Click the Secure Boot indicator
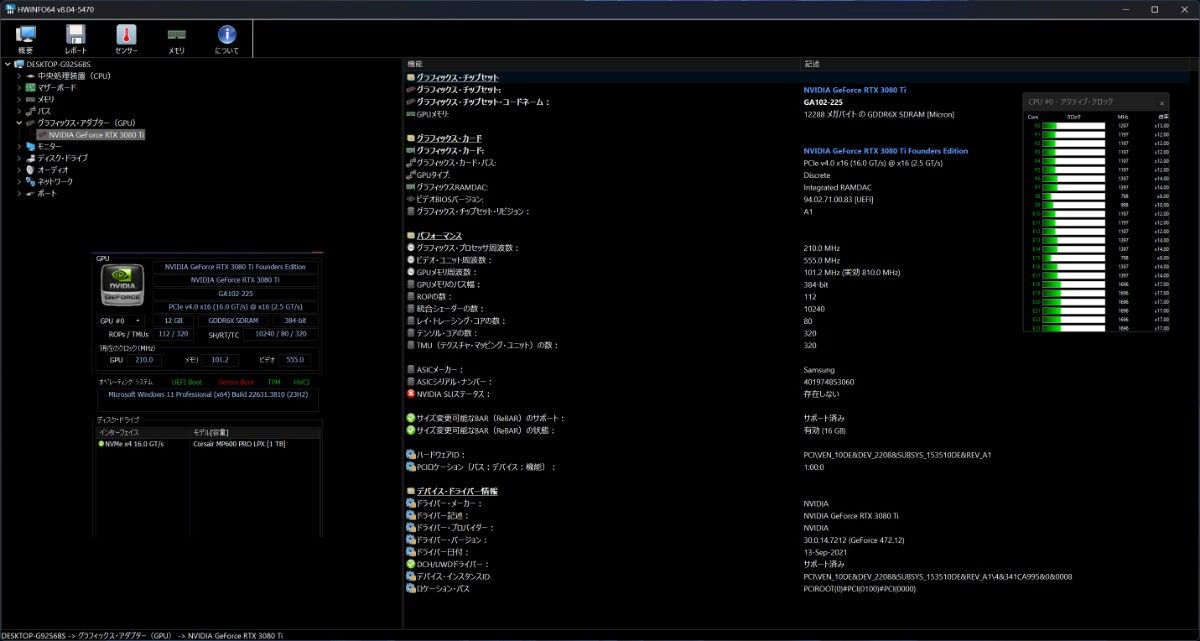This screenshot has height=641, width=1200. pos(235,382)
